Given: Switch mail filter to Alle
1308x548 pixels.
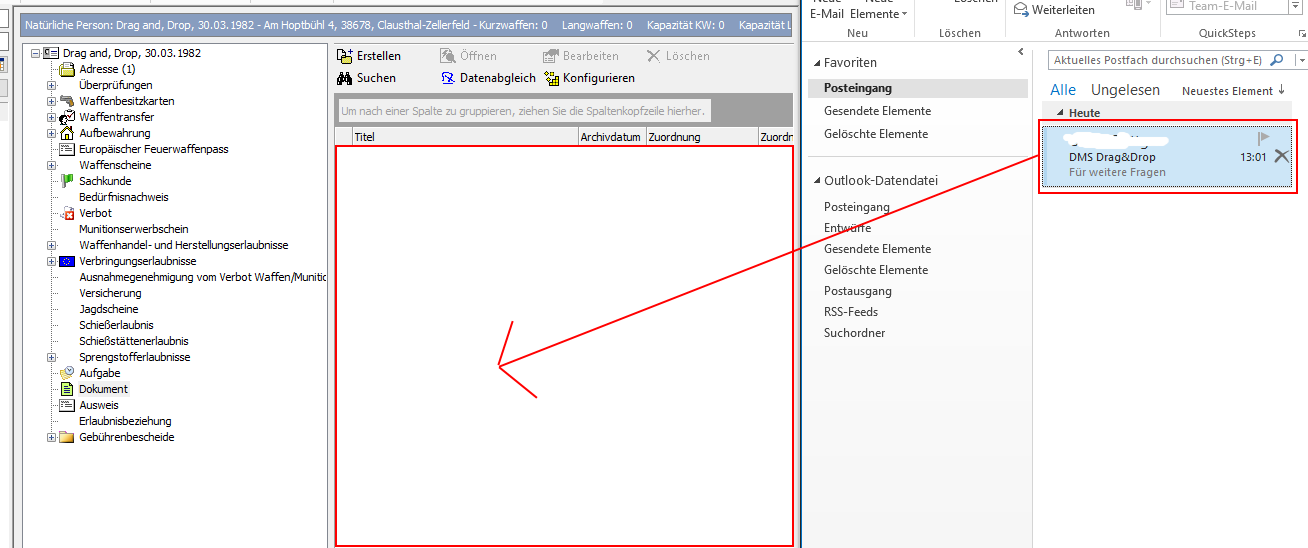Looking at the screenshot, I should coord(1063,90).
